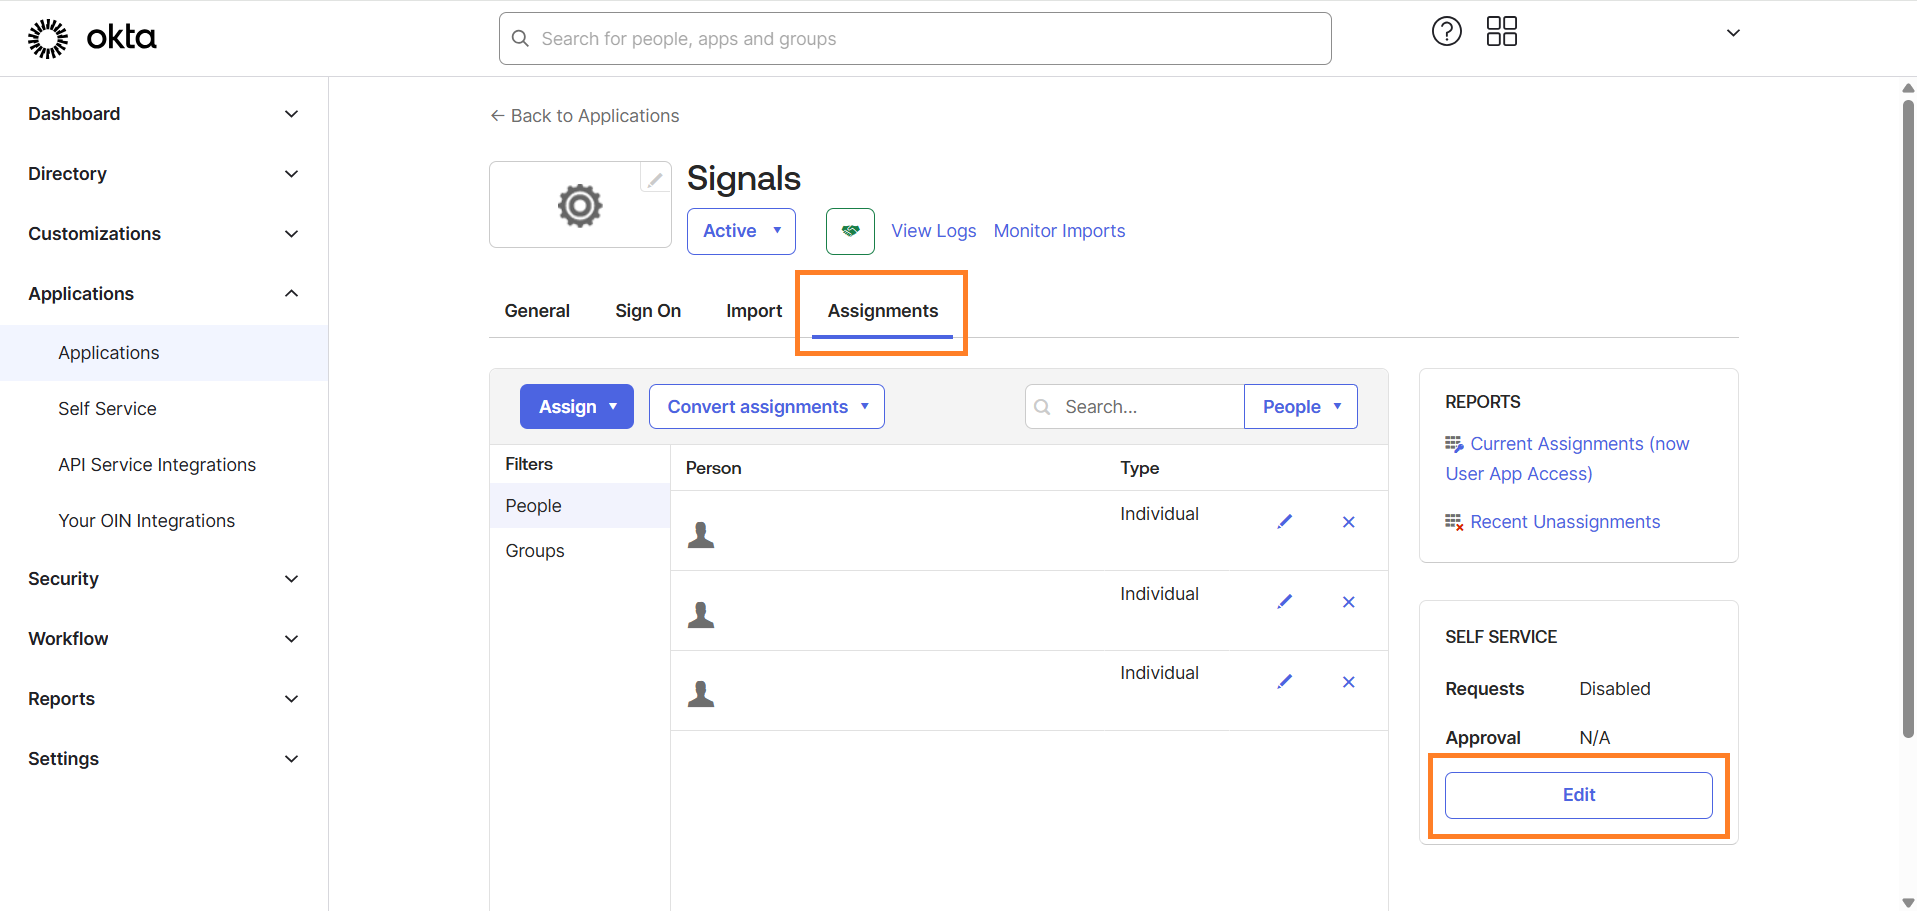Screen dimensions: 1917x911
Task: Click the green handshake icon button
Action: [850, 231]
